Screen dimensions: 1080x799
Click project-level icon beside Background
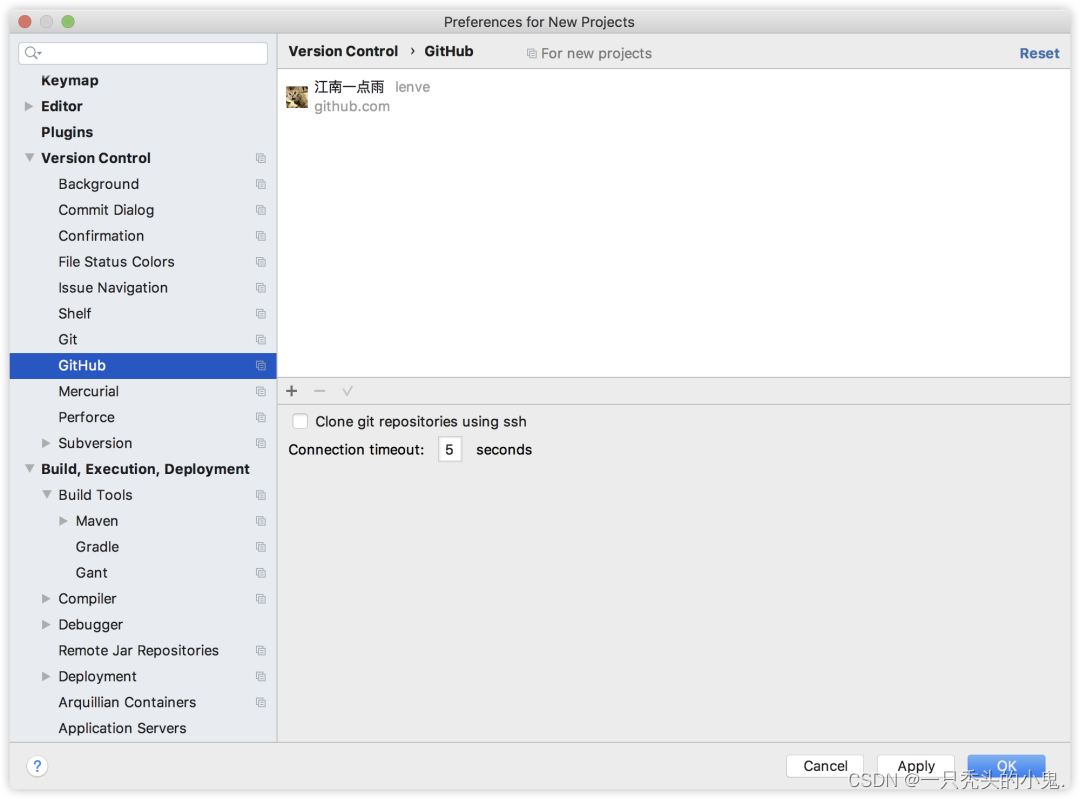261,185
